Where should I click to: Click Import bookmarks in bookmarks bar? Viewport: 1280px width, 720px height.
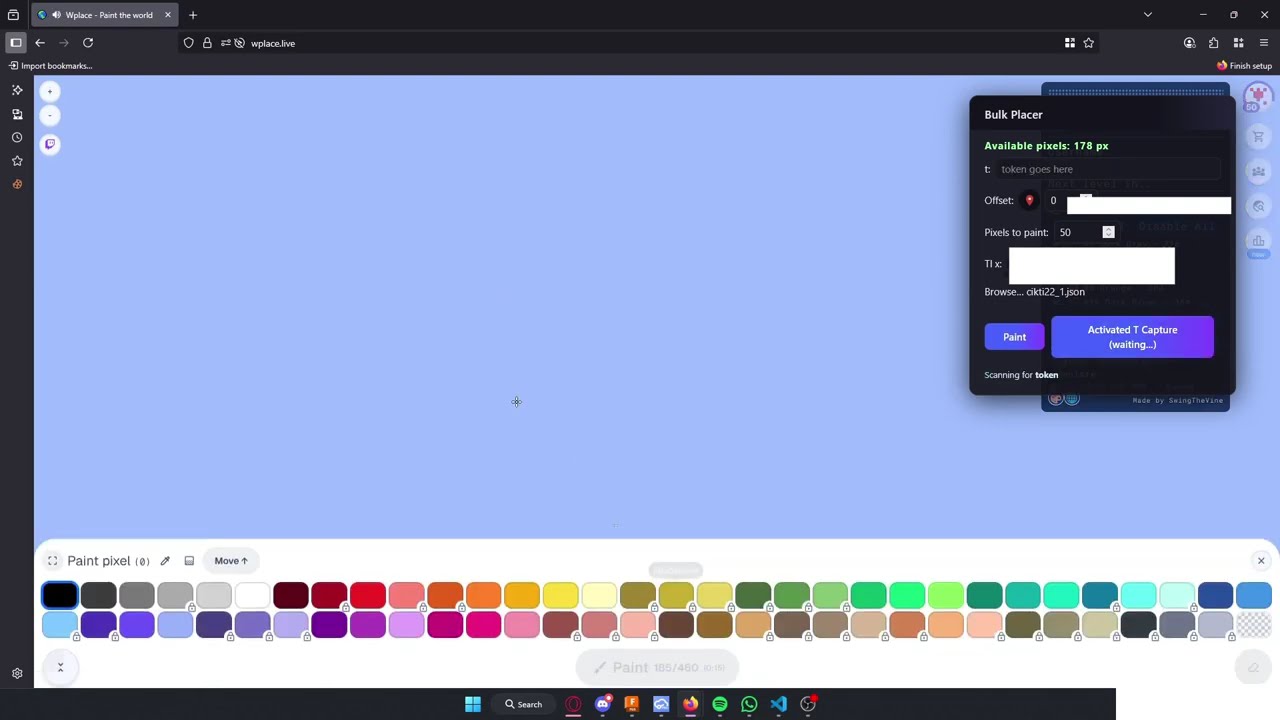[x=51, y=66]
